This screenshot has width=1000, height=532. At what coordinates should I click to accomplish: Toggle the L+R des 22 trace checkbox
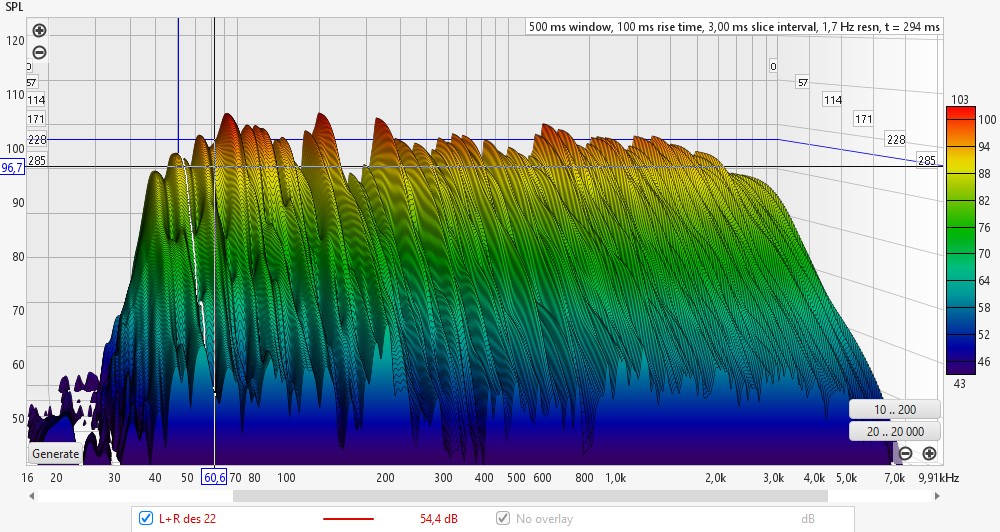pyautogui.click(x=145, y=518)
